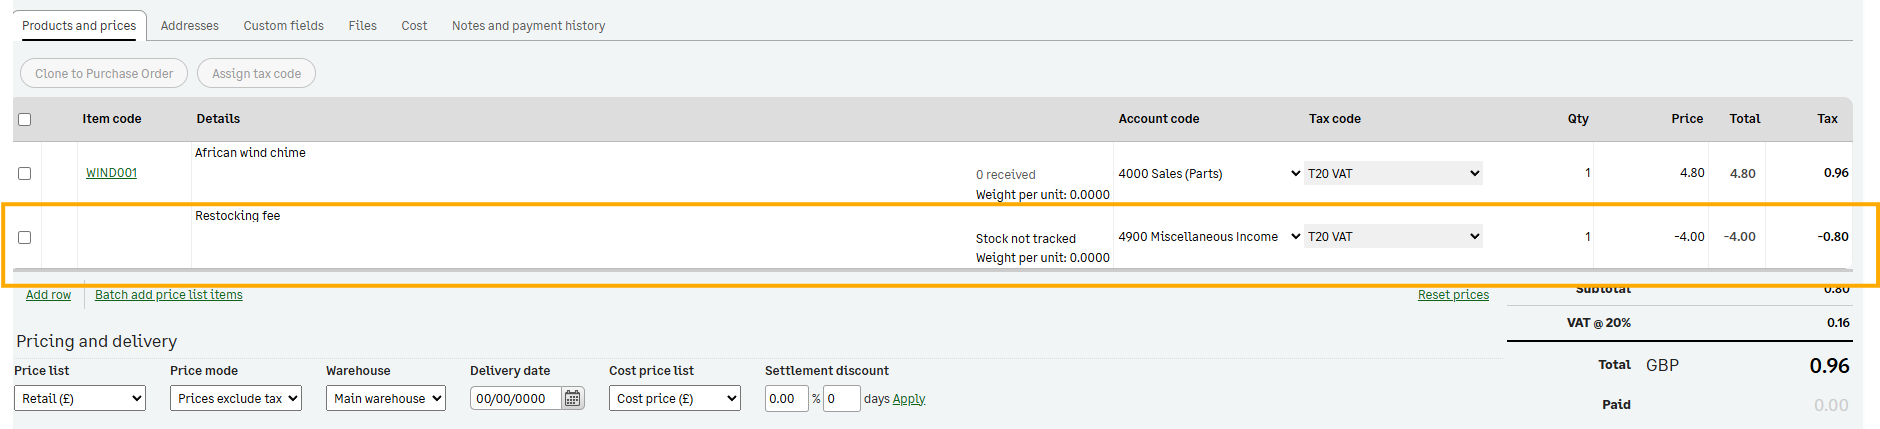The height and width of the screenshot is (429, 1880).
Task: Click the Reset prices link
Action: (1453, 295)
